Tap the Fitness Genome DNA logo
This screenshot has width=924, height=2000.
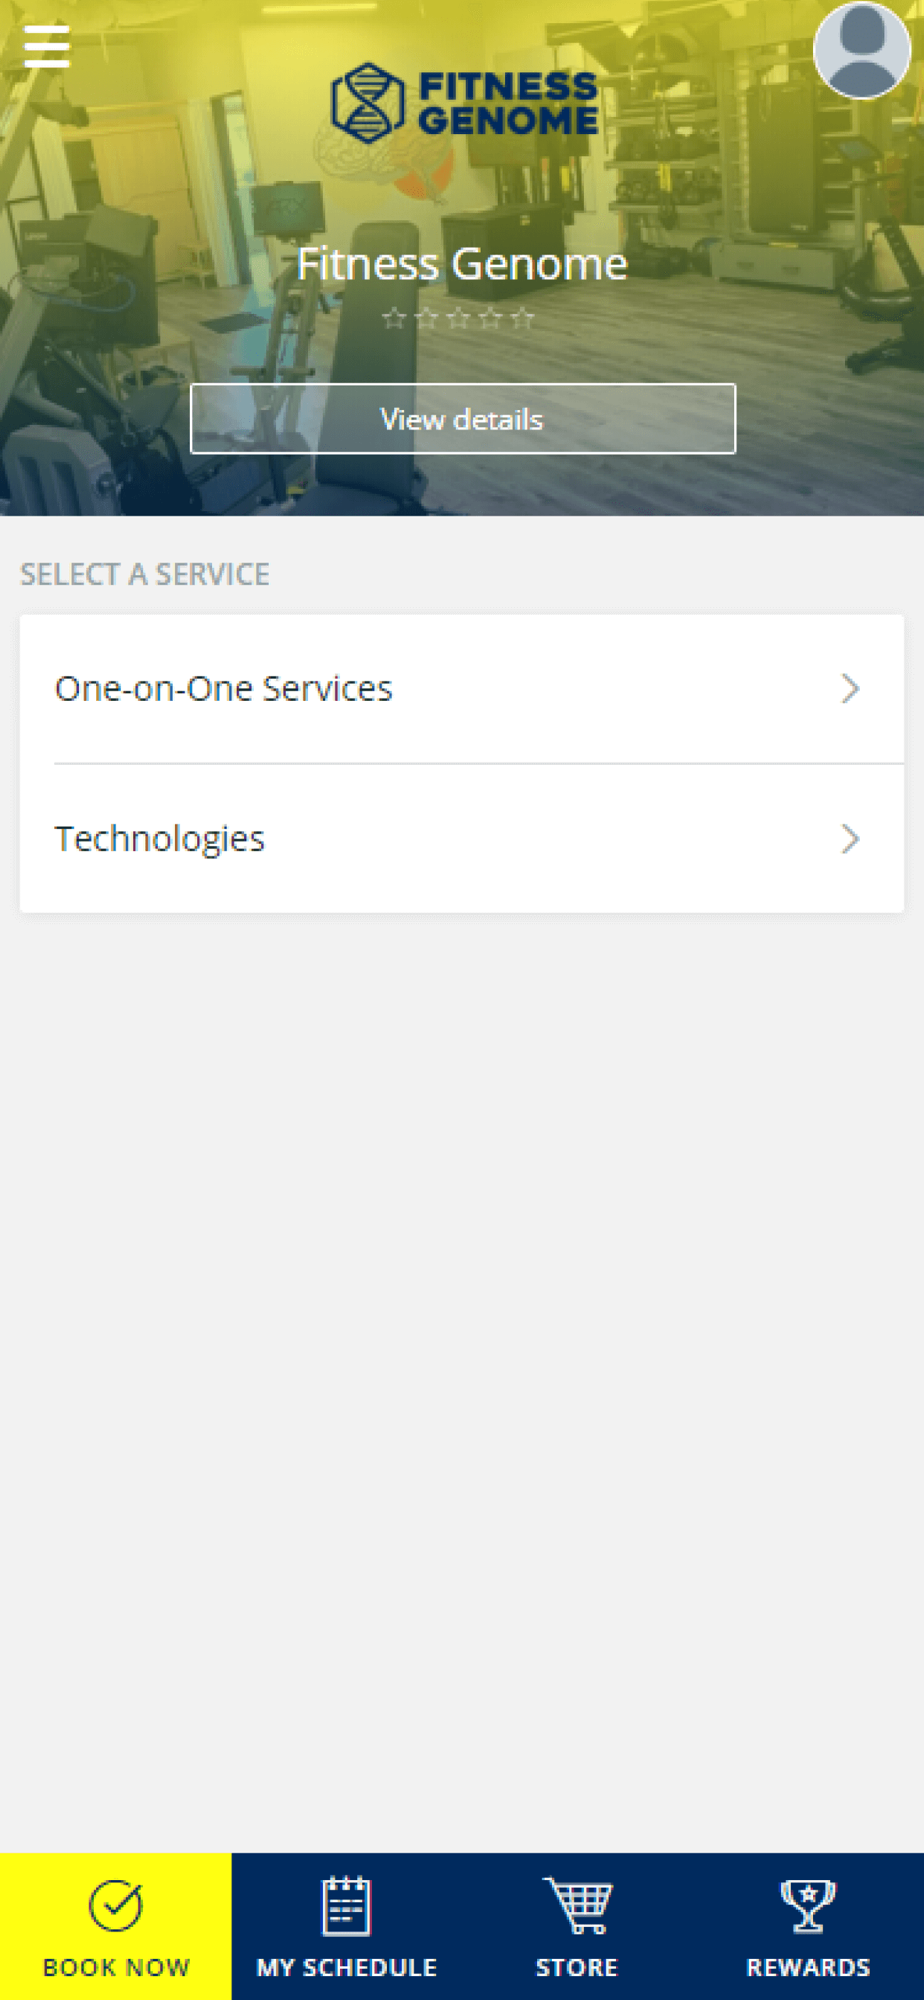coord(368,103)
